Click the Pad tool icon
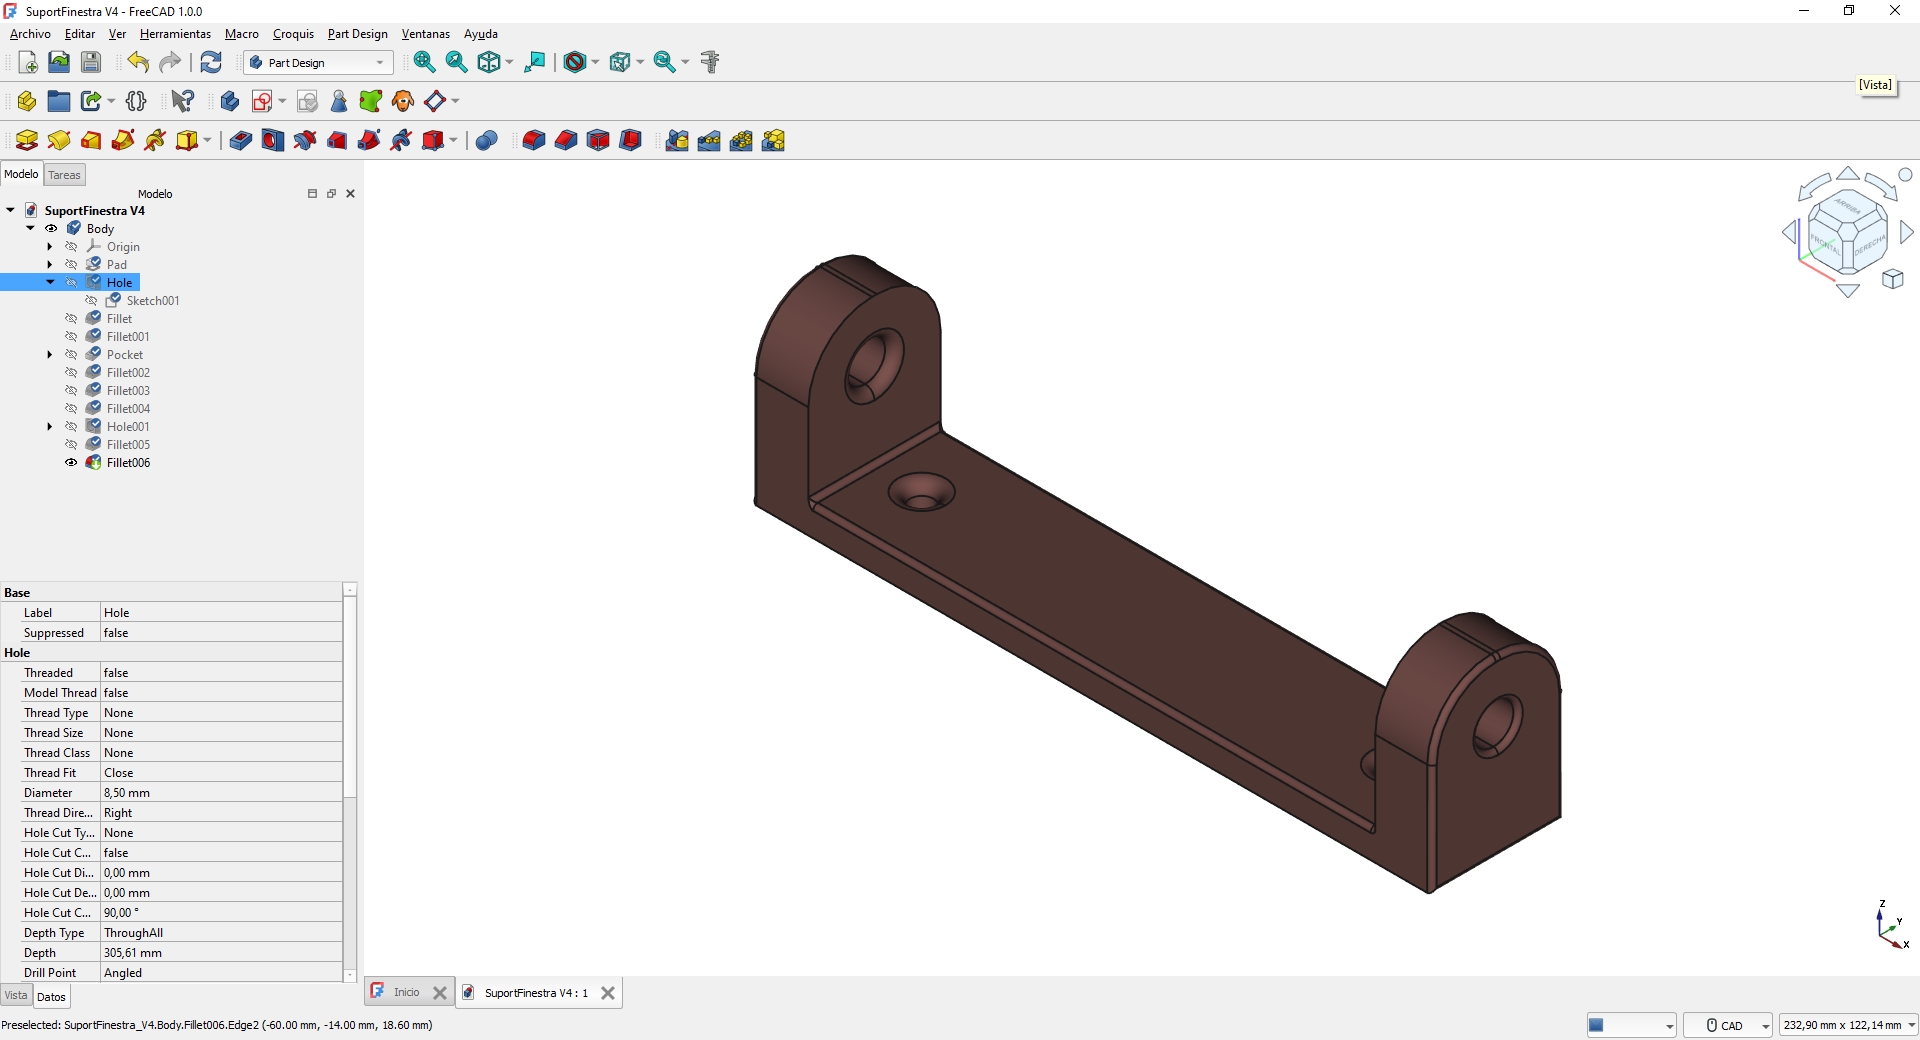This screenshot has width=1920, height=1040. pyautogui.click(x=27, y=141)
